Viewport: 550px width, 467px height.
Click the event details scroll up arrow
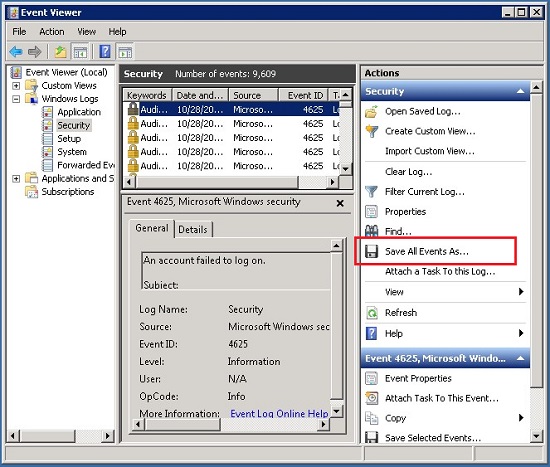pos(336,246)
